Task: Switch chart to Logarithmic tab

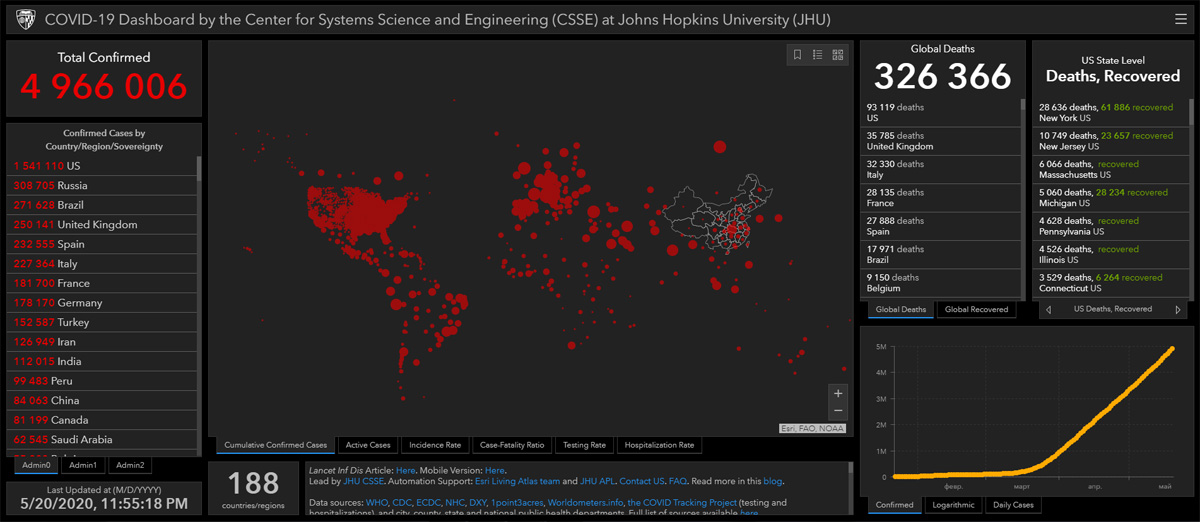Action: click(952, 505)
